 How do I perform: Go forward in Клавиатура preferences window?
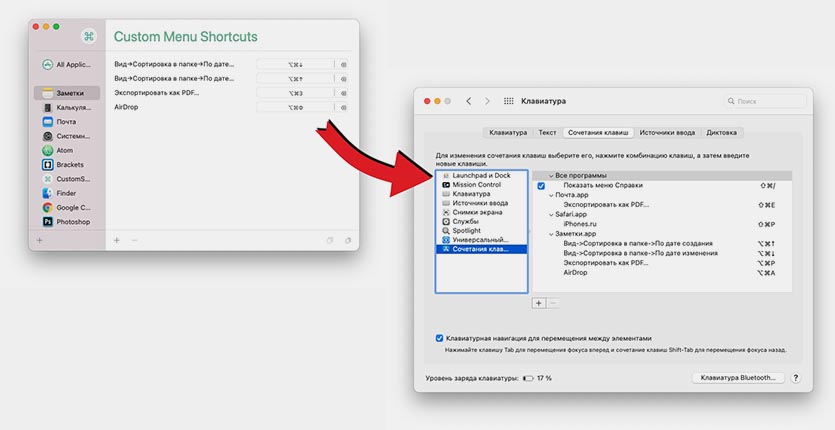click(487, 101)
